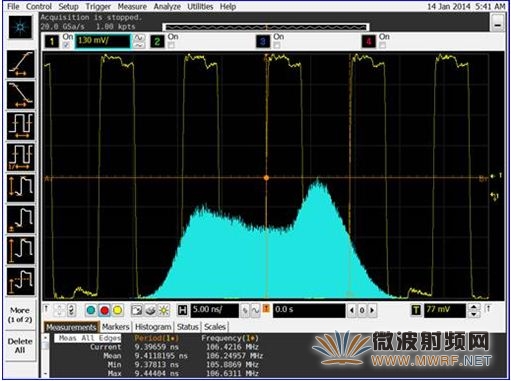Enable the channel 2 On checkbox
The width and height of the screenshot is (511, 381).
click(x=171, y=45)
